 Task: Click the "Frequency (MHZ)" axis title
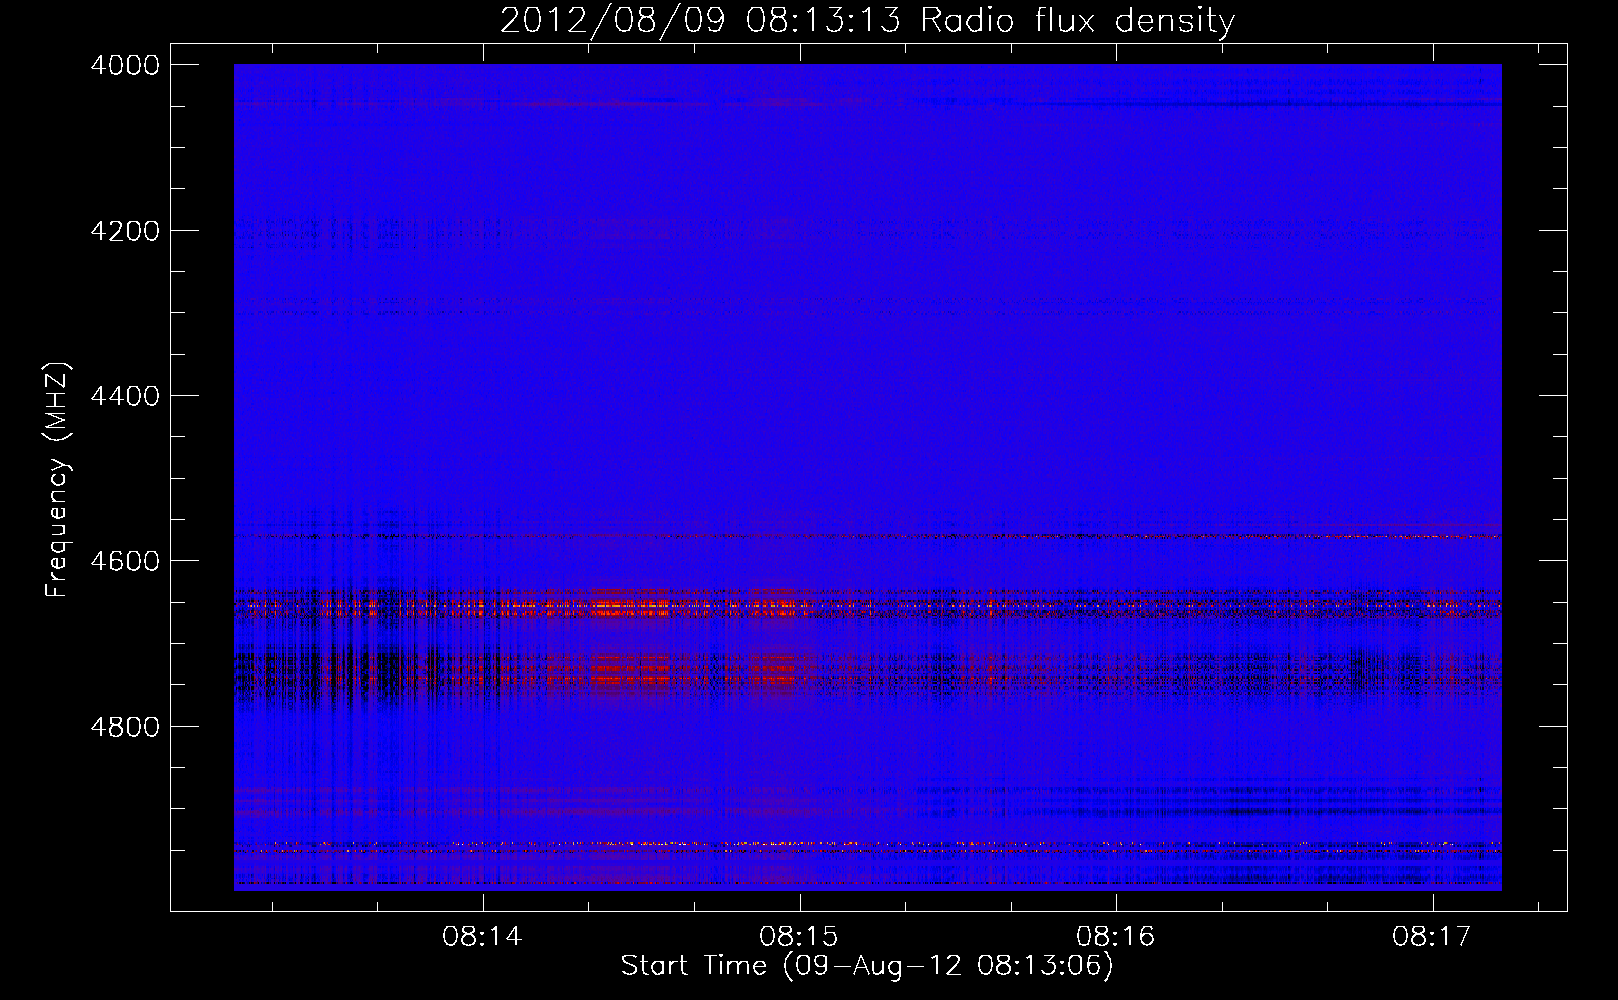coord(58,480)
